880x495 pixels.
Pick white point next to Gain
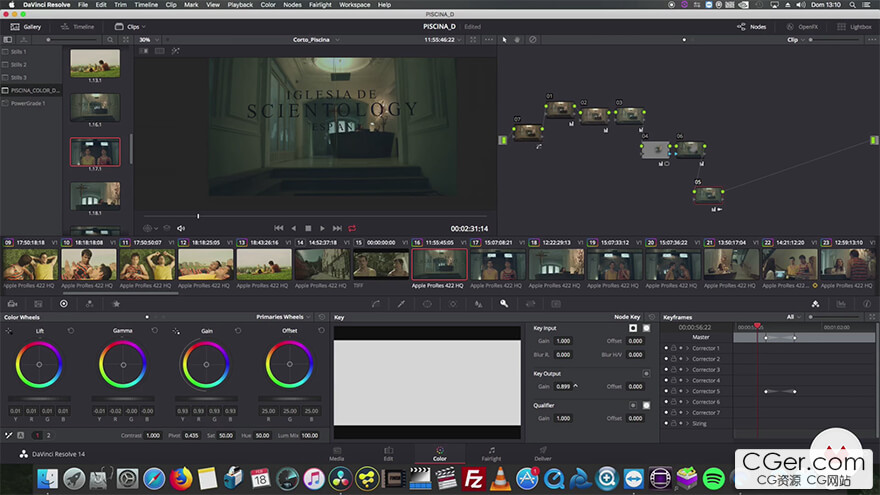pos(176,331)
